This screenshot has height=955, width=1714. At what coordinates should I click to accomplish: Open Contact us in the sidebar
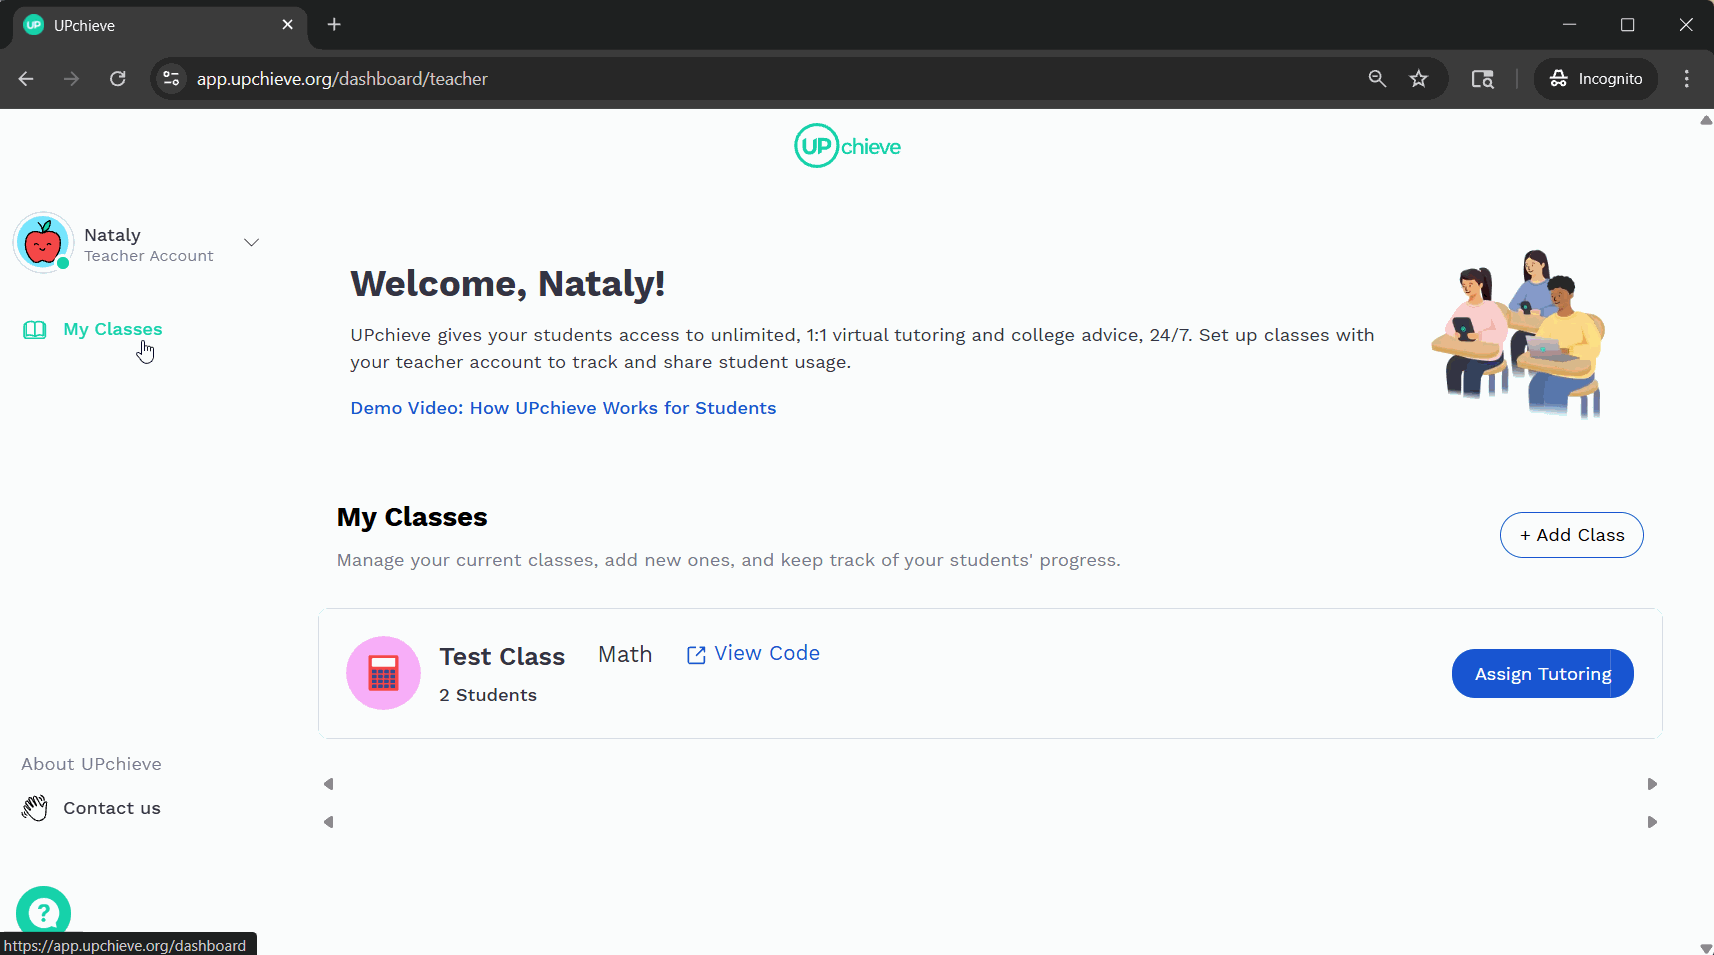coord(112,808)
